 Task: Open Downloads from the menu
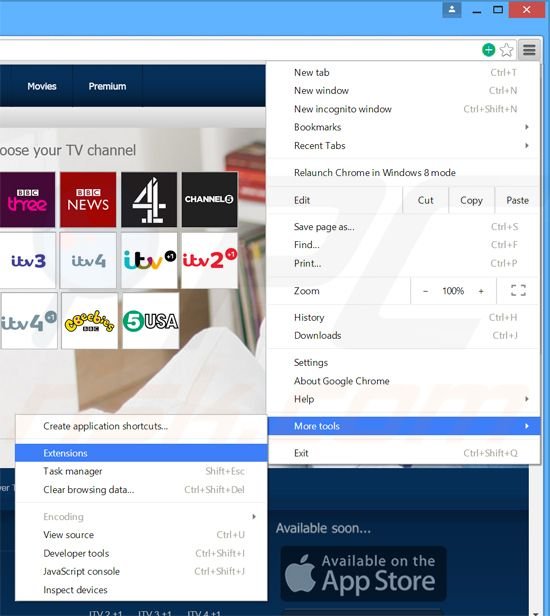click(x=405, y=336)
